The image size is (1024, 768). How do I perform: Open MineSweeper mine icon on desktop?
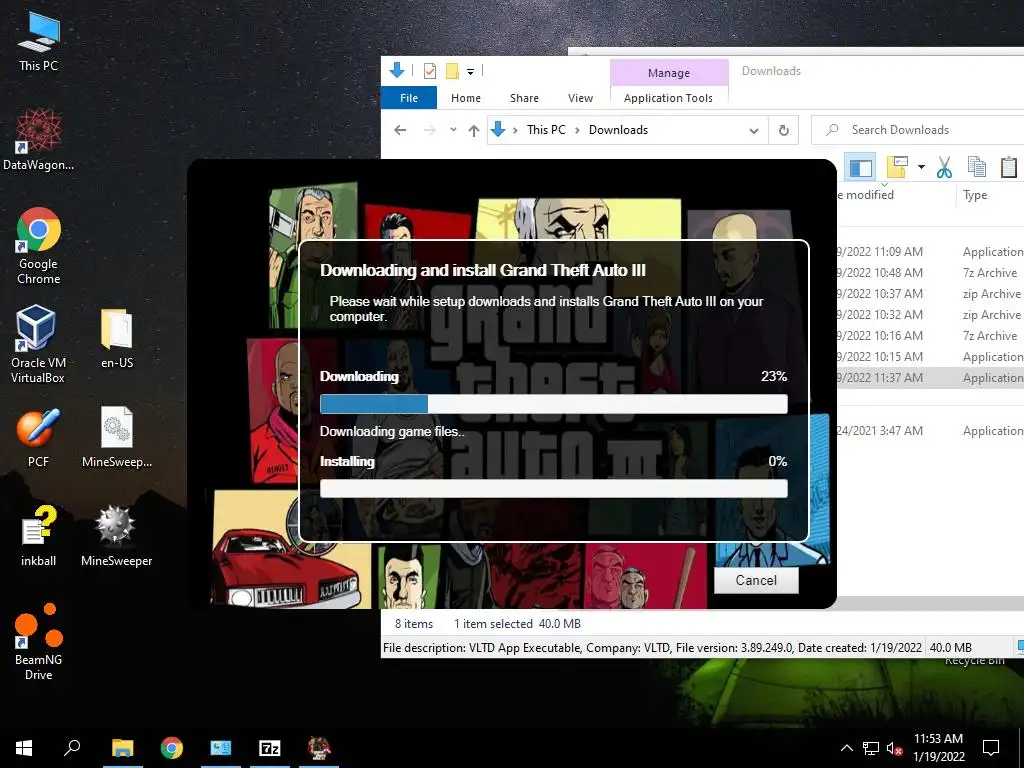tap(116, 536)
